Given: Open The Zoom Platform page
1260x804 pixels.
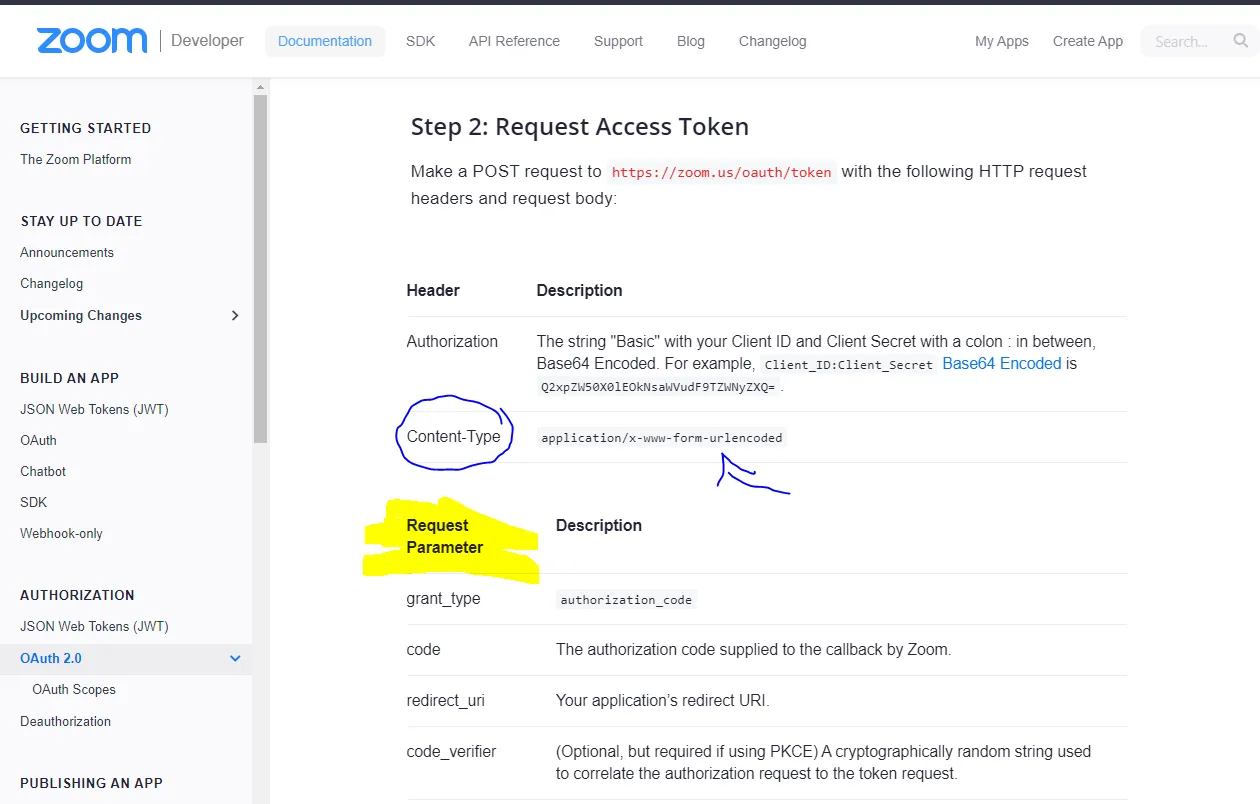Looking at the screenshot, I should (76, 159).
